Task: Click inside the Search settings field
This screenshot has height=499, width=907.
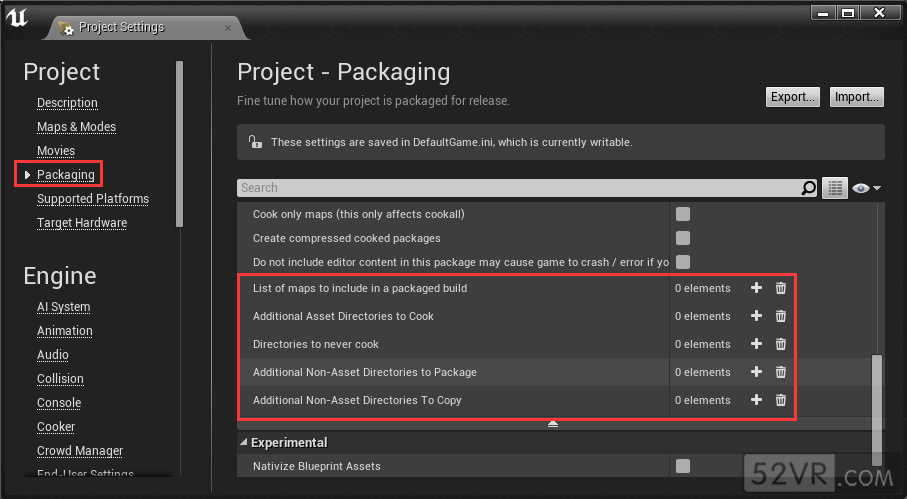Action: click(x=520, y=188)
